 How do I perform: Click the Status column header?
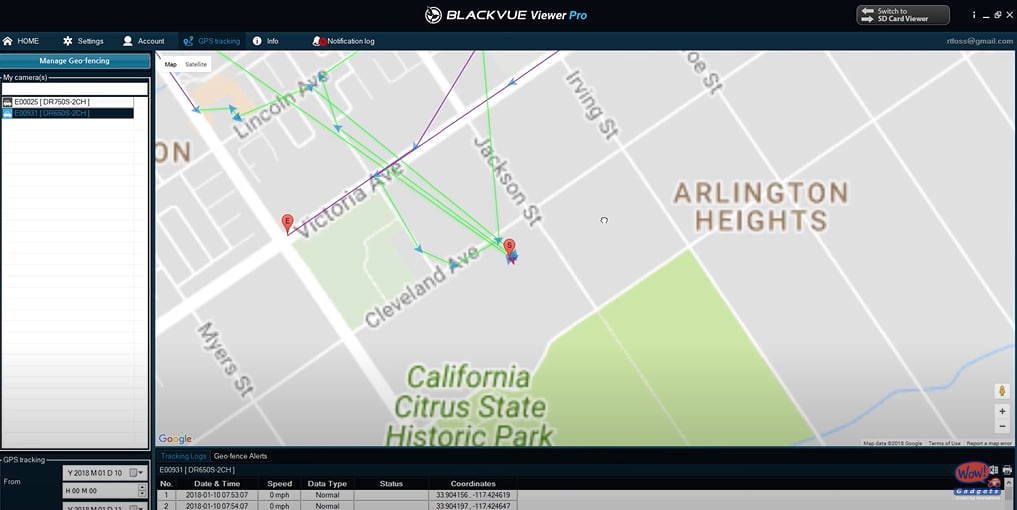click(x=391, y=483)
